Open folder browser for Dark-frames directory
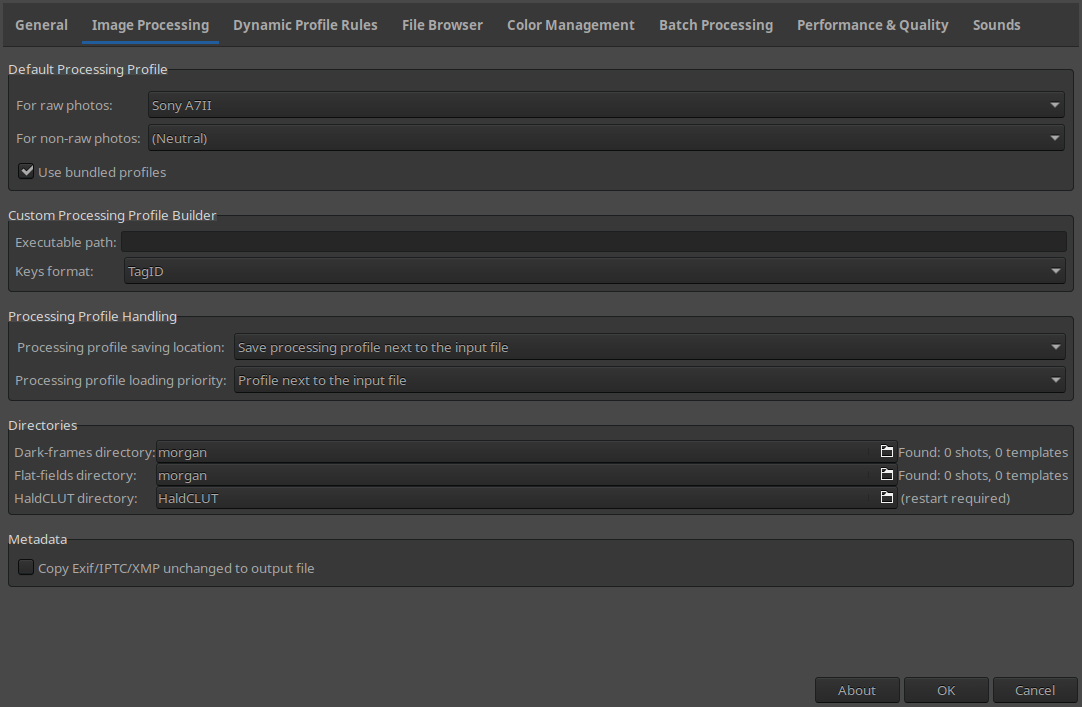The width and height of the screenshot is (1082, 707). click(x=887, y=452)
